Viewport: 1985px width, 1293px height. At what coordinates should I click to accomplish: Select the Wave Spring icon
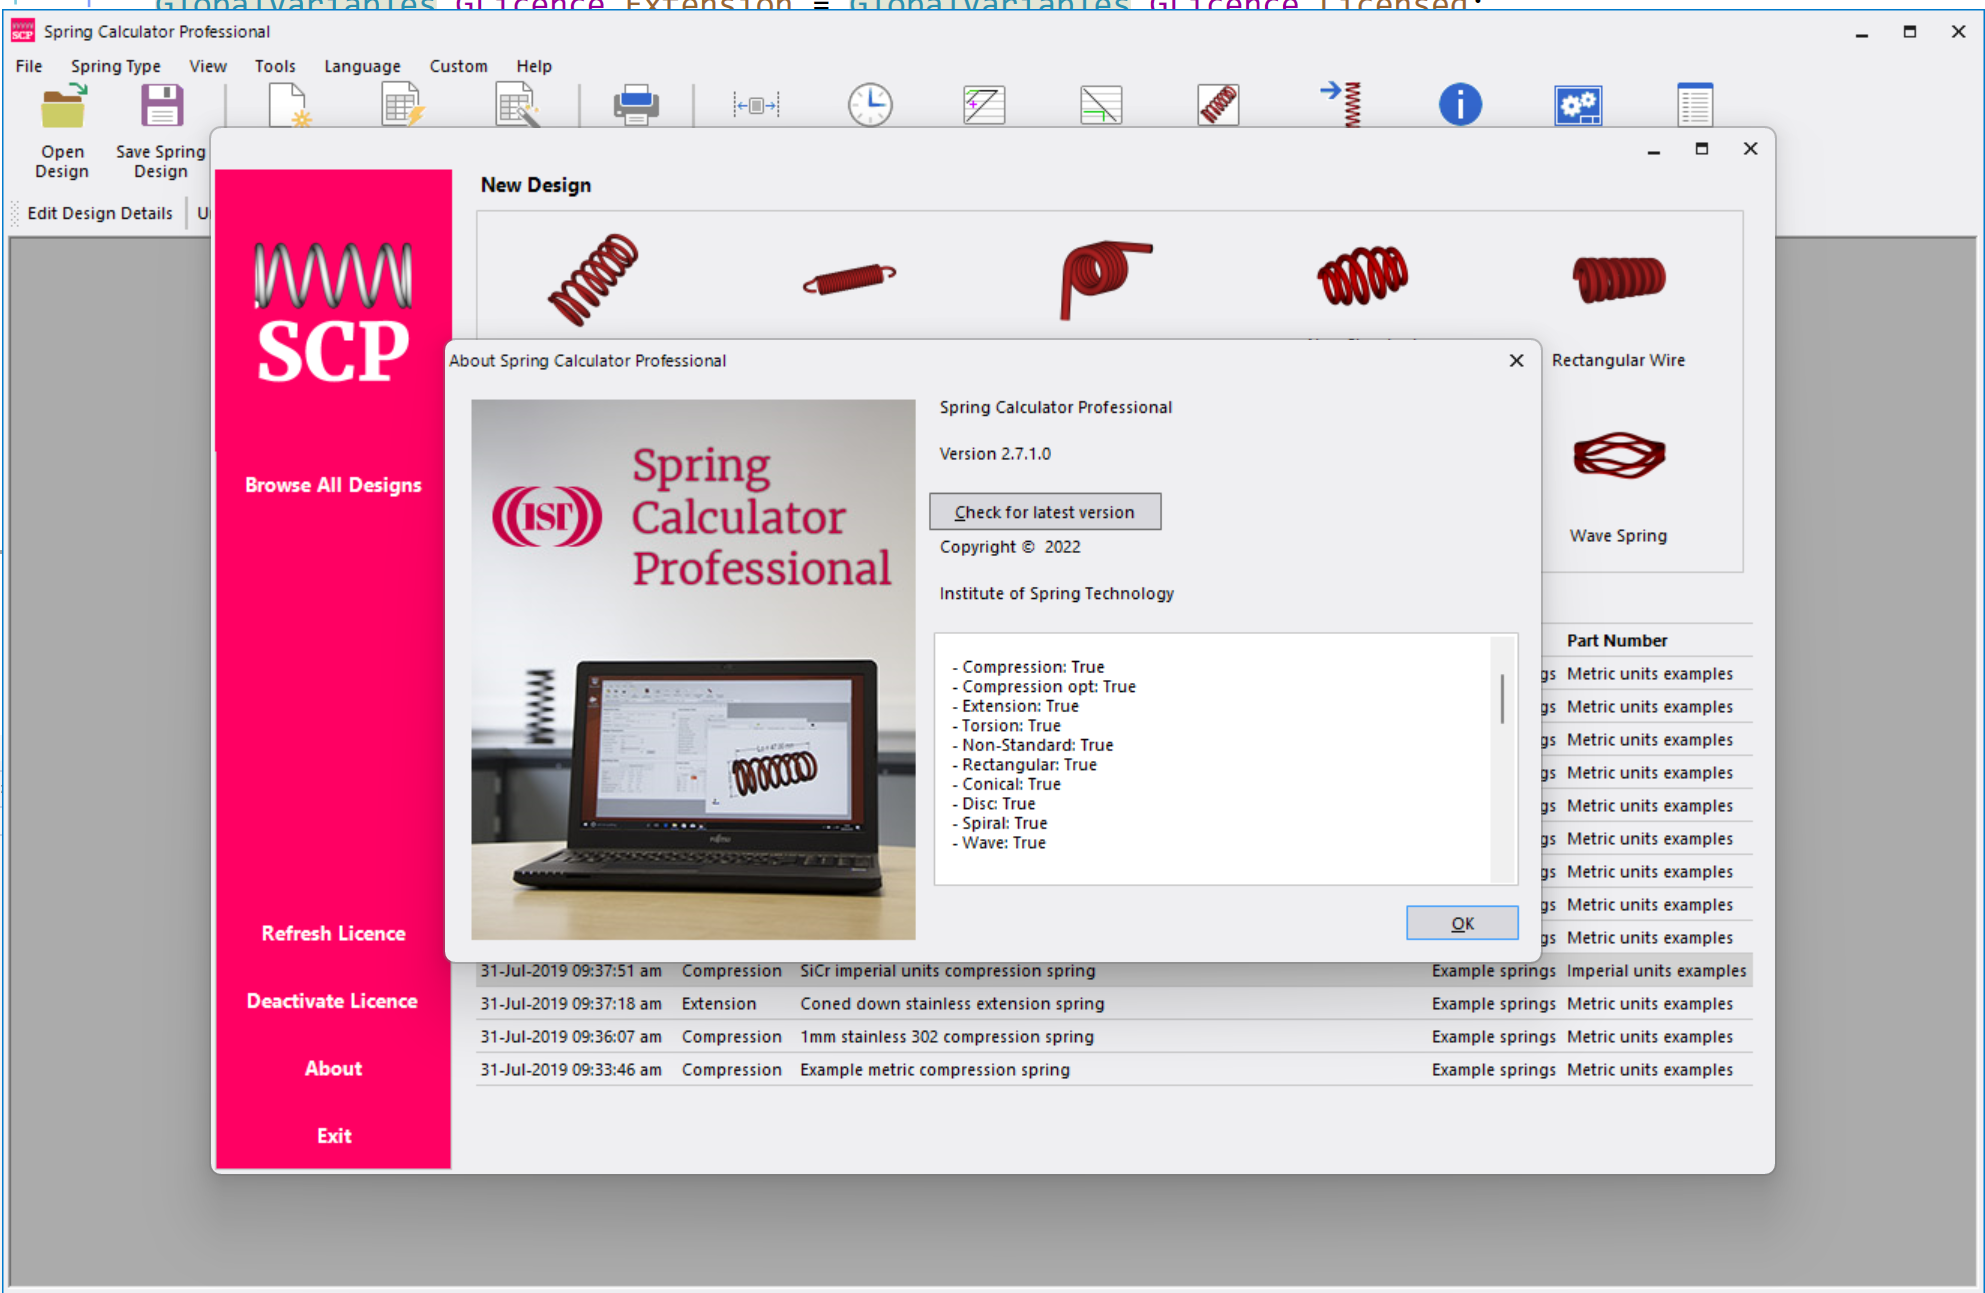(x=1618, y=455)
